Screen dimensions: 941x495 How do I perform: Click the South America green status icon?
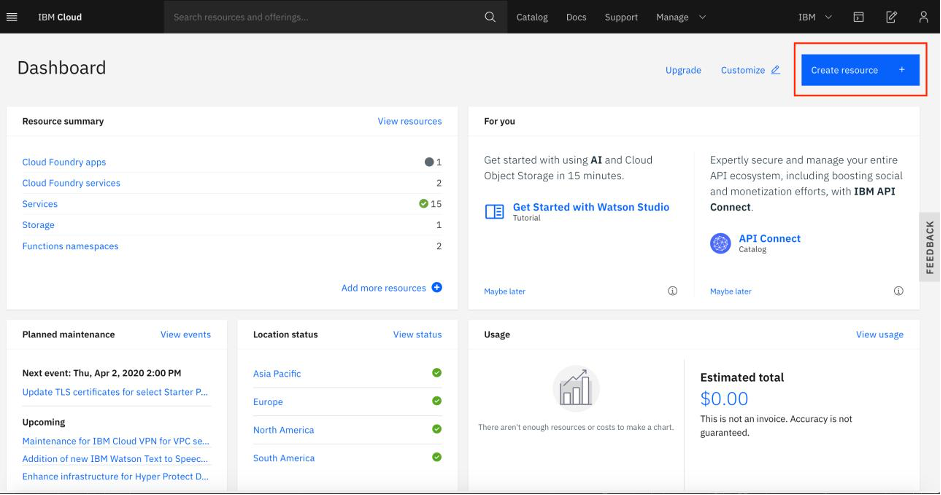(437, 457)
